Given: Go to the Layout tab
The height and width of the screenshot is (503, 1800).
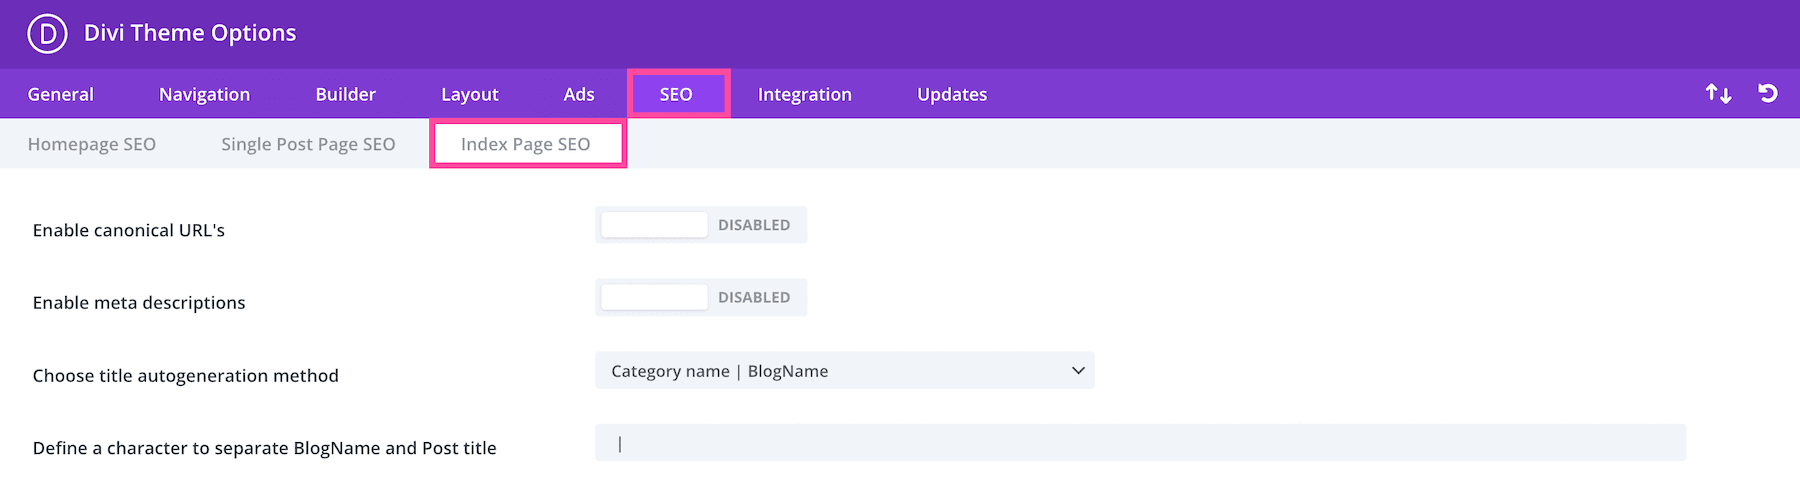Looking at the screenshot, I should click(469, 95).
